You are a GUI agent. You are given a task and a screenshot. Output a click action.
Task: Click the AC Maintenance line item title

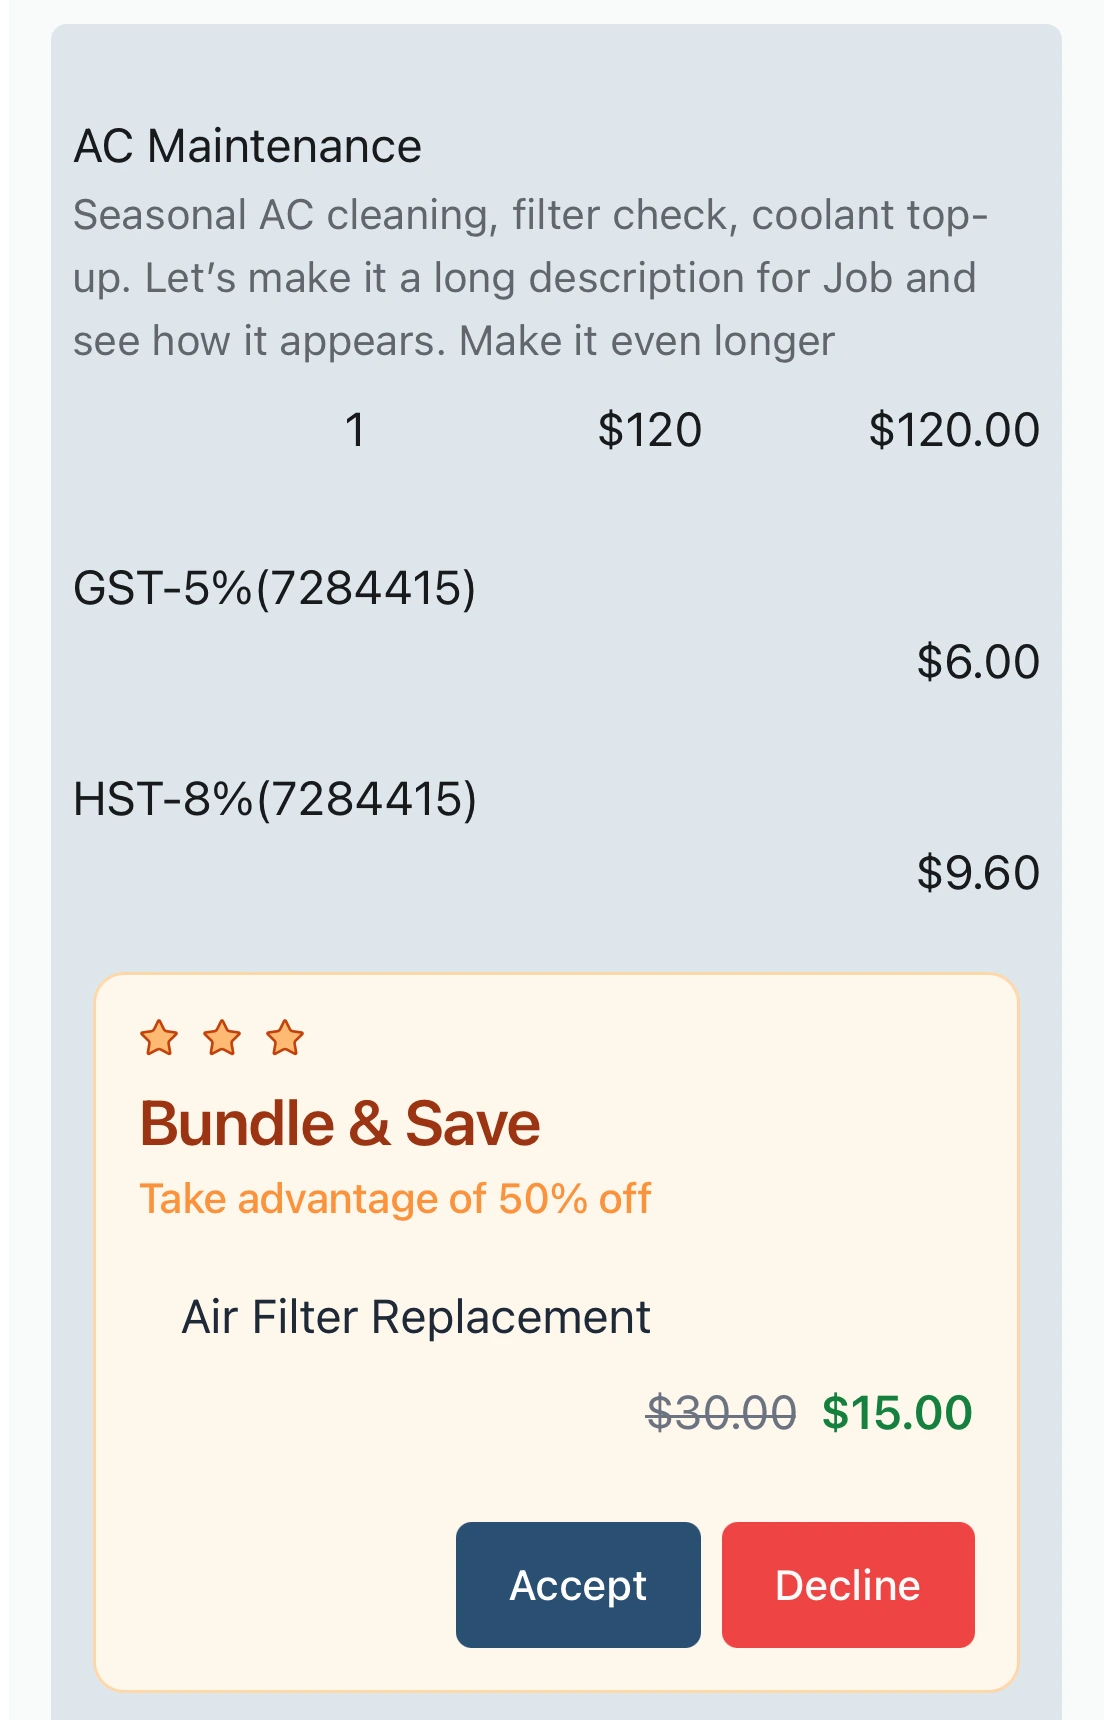coord(247,146)
